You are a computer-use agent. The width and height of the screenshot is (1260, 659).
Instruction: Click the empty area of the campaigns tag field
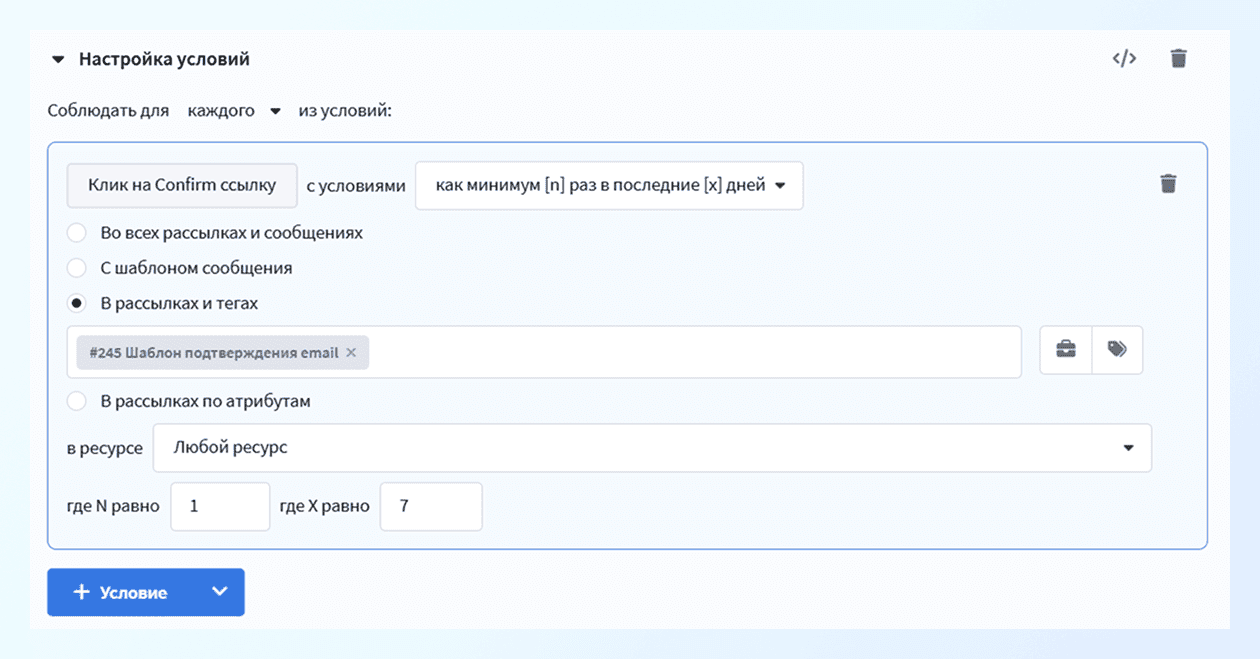tap(690, 352)
